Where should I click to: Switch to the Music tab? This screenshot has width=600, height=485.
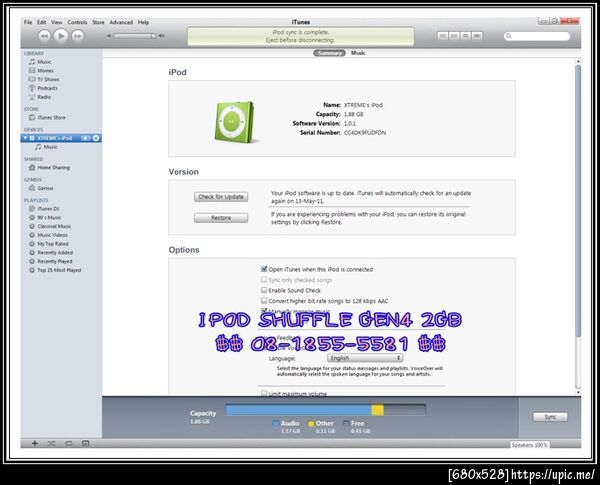tap(358, 53)
